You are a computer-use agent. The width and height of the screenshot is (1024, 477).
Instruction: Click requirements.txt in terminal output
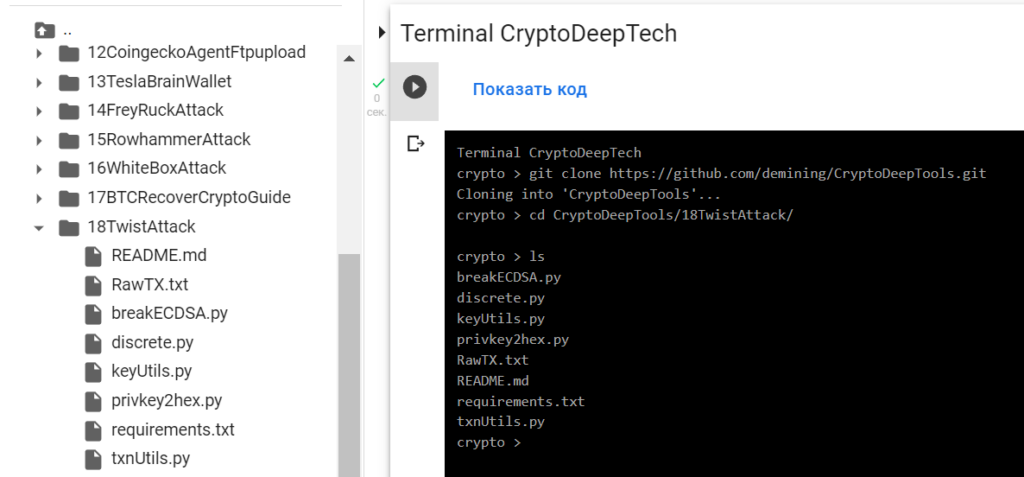520,401
